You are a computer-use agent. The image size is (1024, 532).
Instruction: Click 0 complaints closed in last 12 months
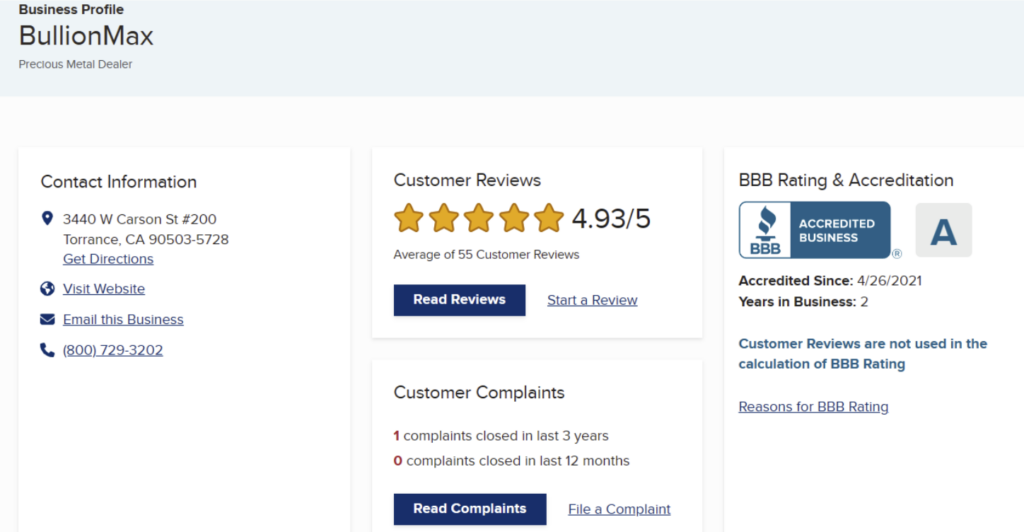pos(511,461)
